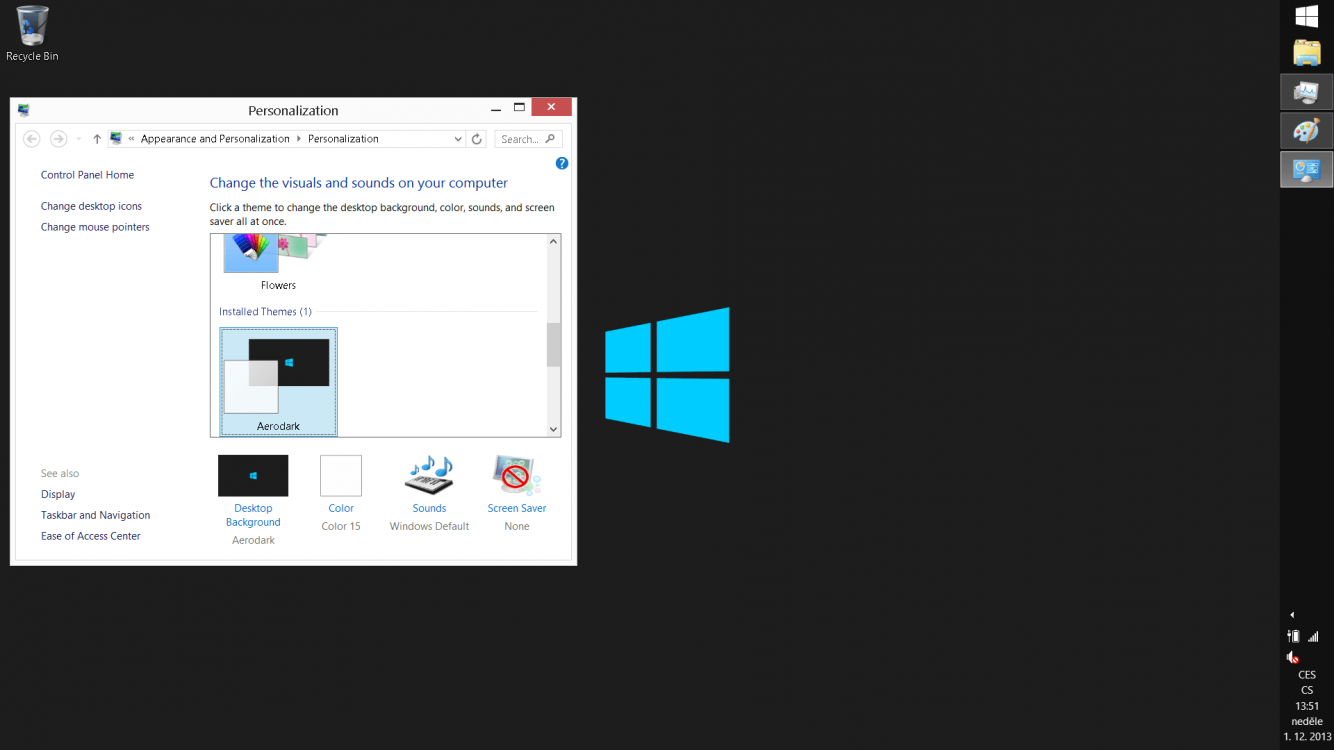Click the Paint taskbar icon

point(1306,131)
